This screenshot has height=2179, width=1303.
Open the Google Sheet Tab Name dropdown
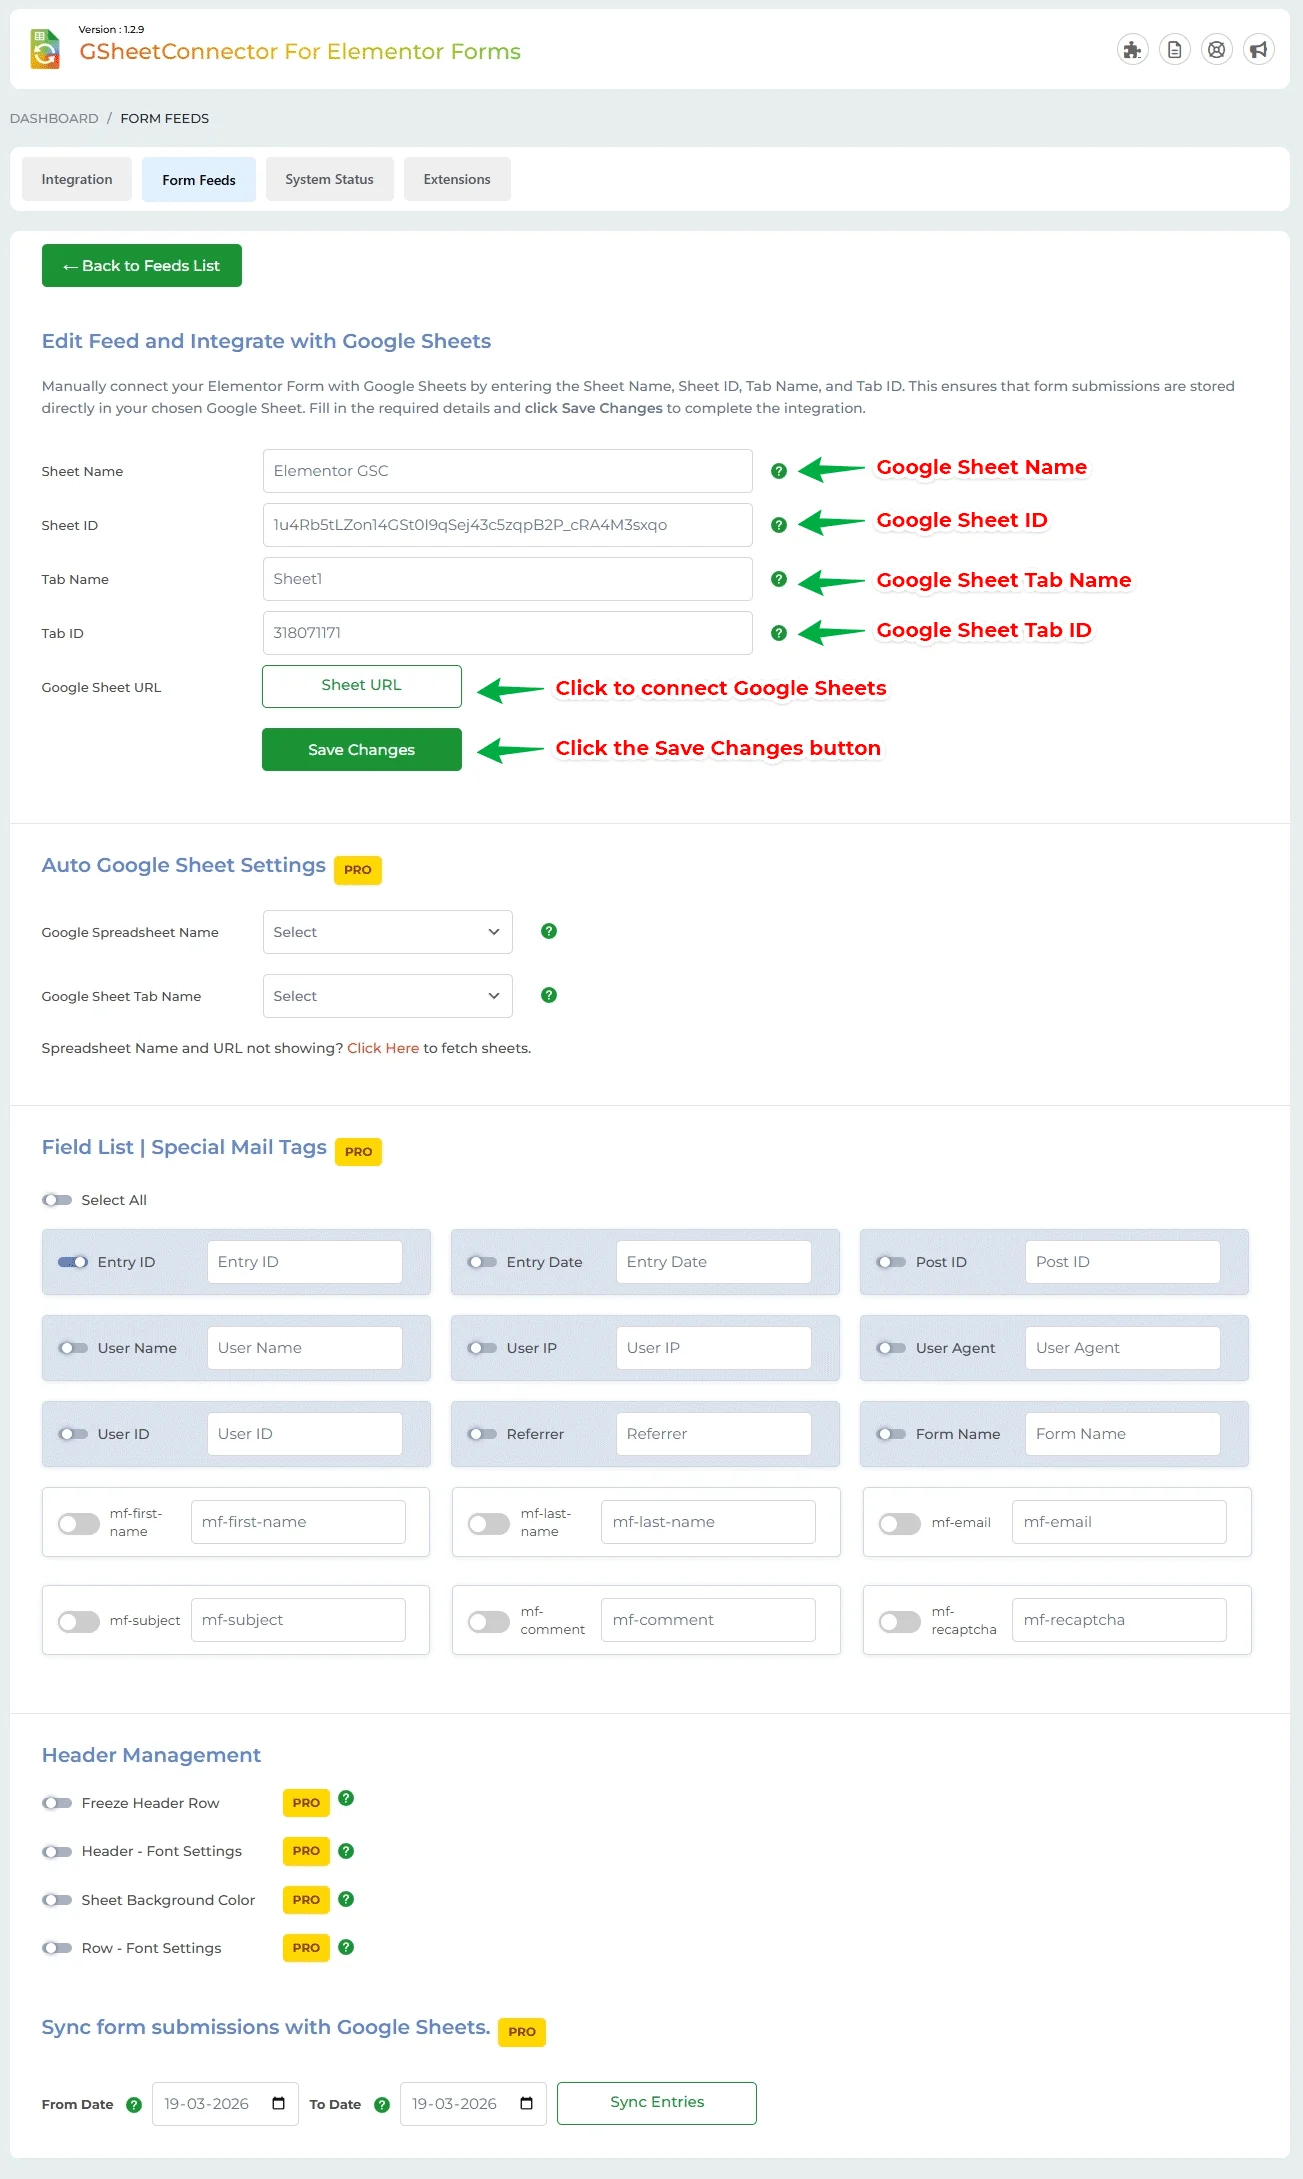pos(388,996)
